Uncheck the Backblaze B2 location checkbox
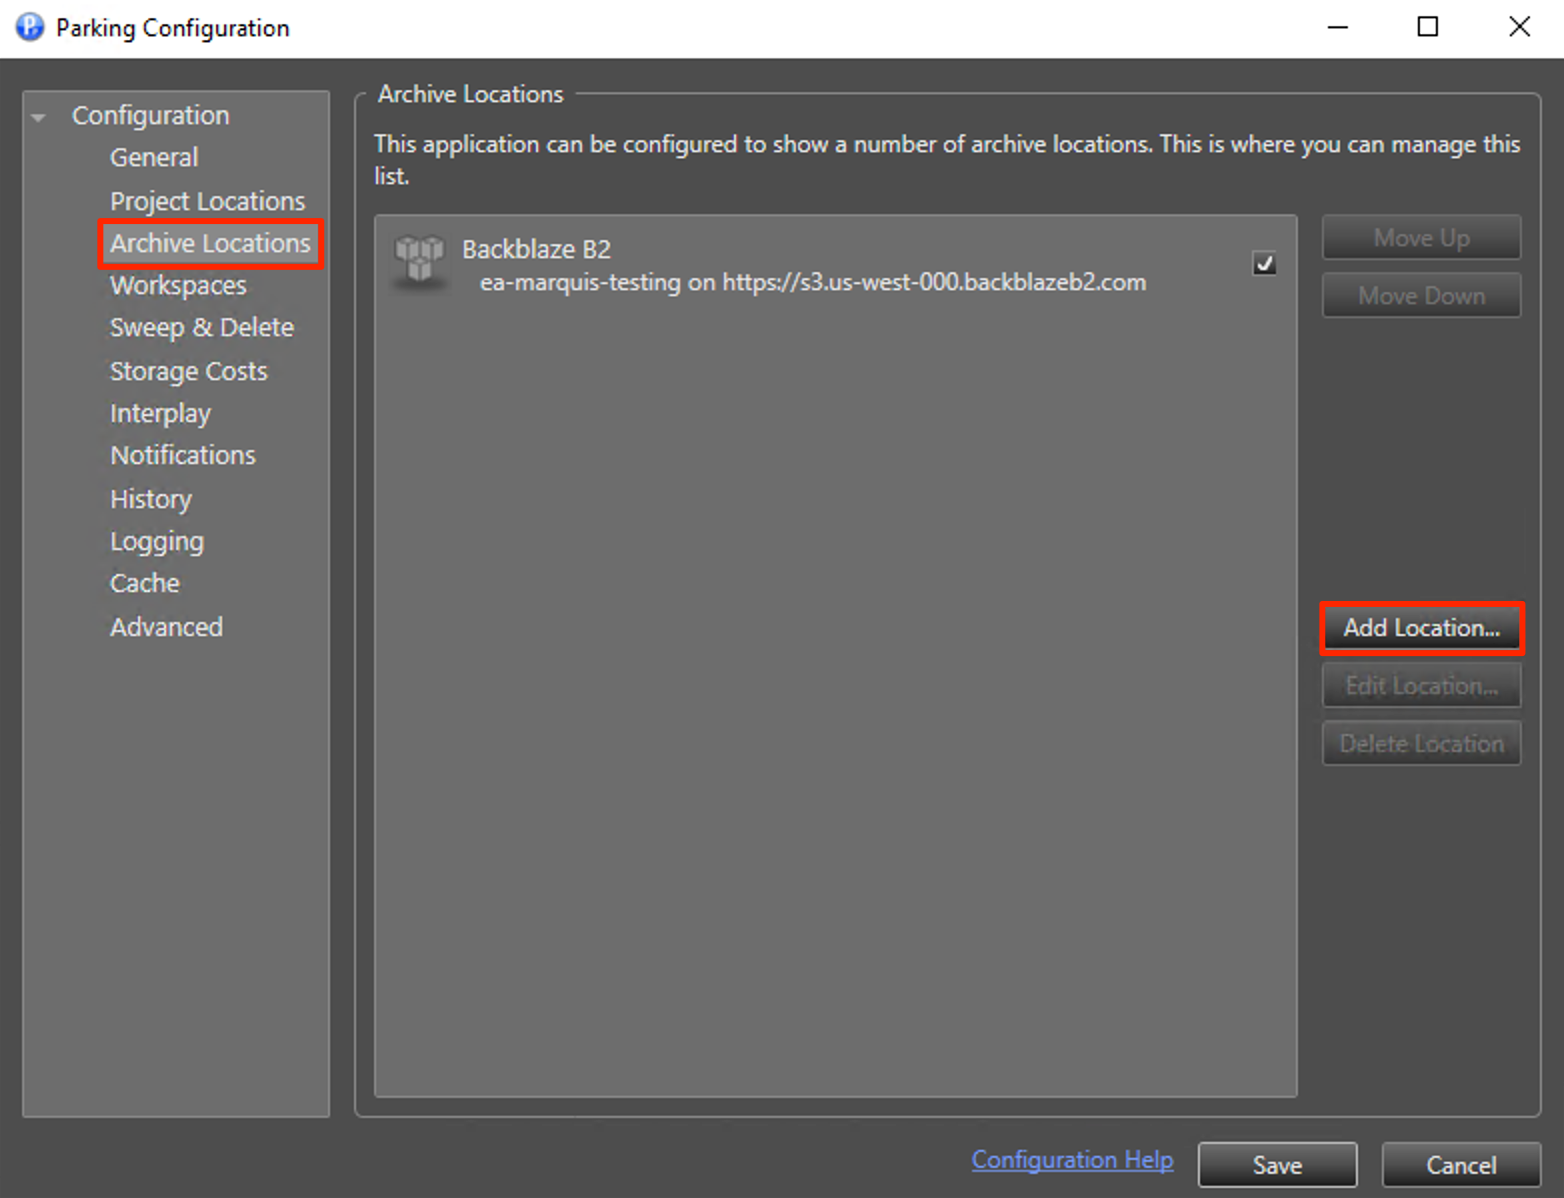 (x=1264, y=263)
